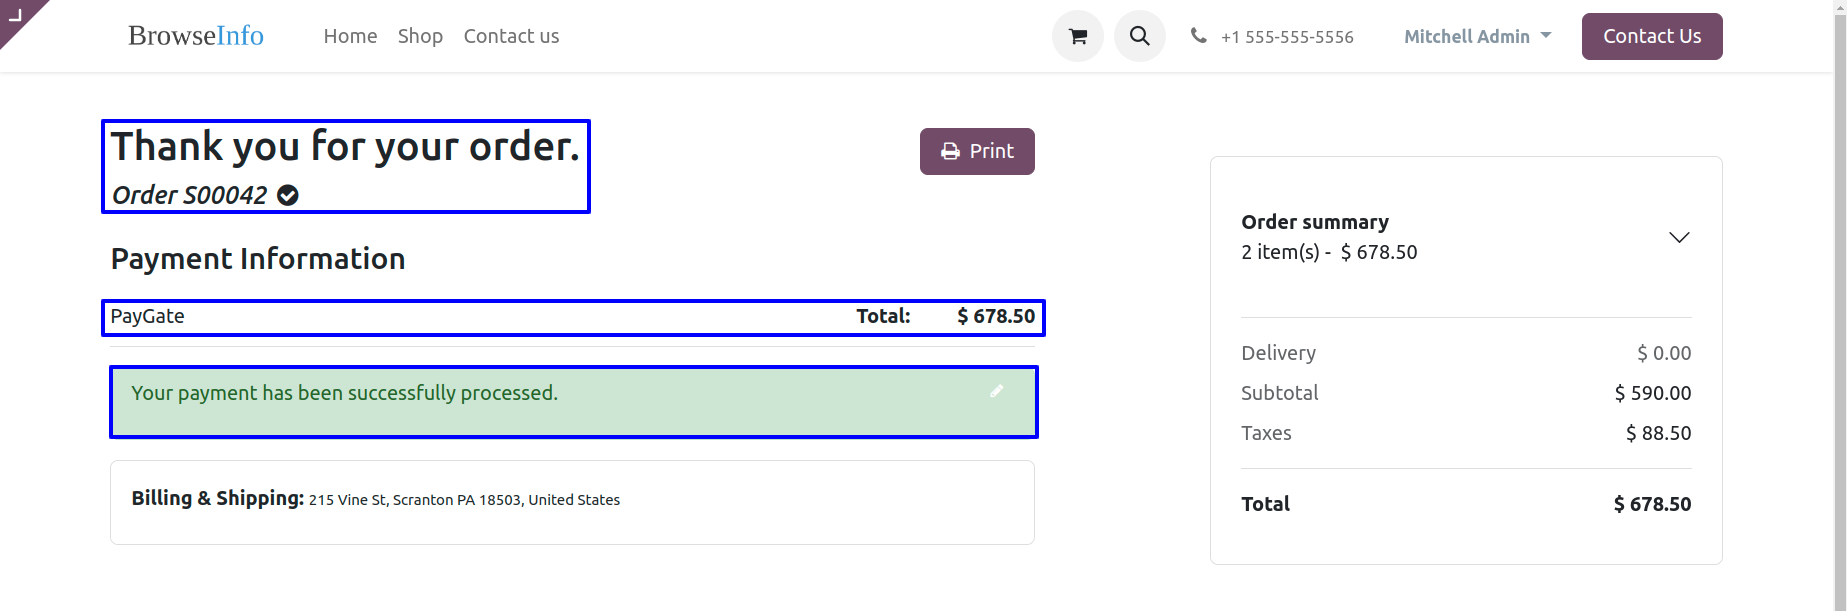
Task: Click the checkmark badge beside Order S00042
Action: pyautogui.click(x=288, y=195)
